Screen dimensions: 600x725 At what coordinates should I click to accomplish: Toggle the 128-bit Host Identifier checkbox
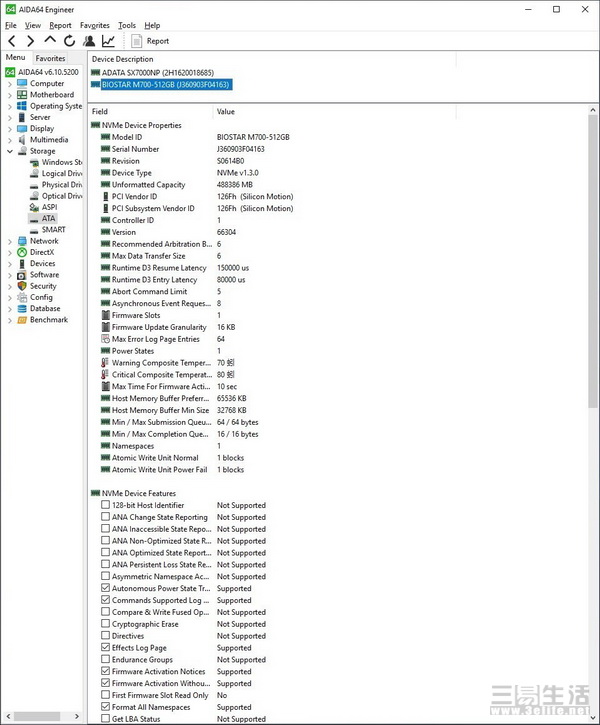105,505
